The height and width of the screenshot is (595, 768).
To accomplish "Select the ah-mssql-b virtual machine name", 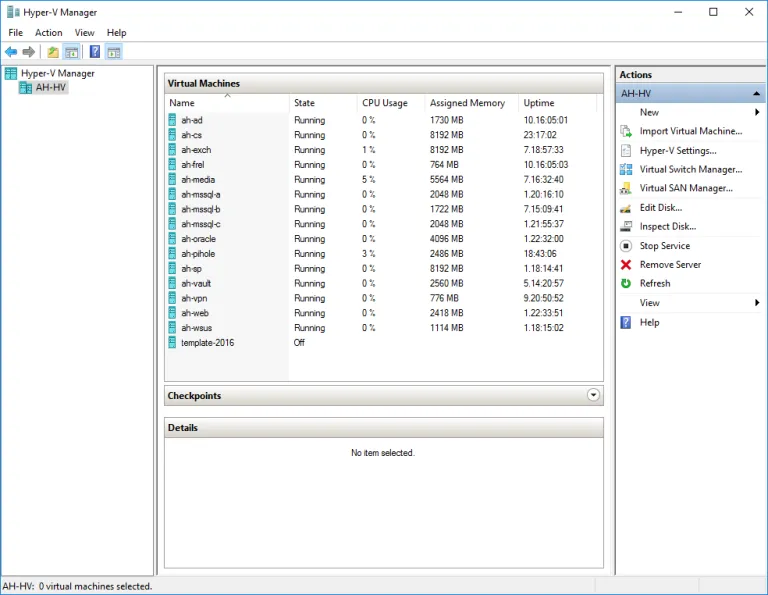I will pyautogui.click(x=201, y=209).
